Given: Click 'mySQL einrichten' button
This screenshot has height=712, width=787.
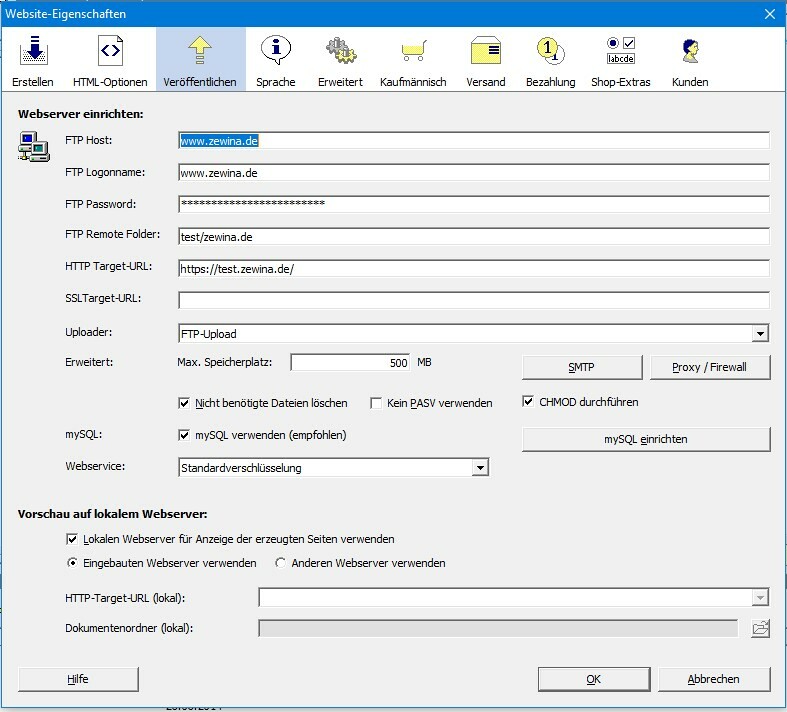Looking at the screenshot, I should [x=646, y=439].
